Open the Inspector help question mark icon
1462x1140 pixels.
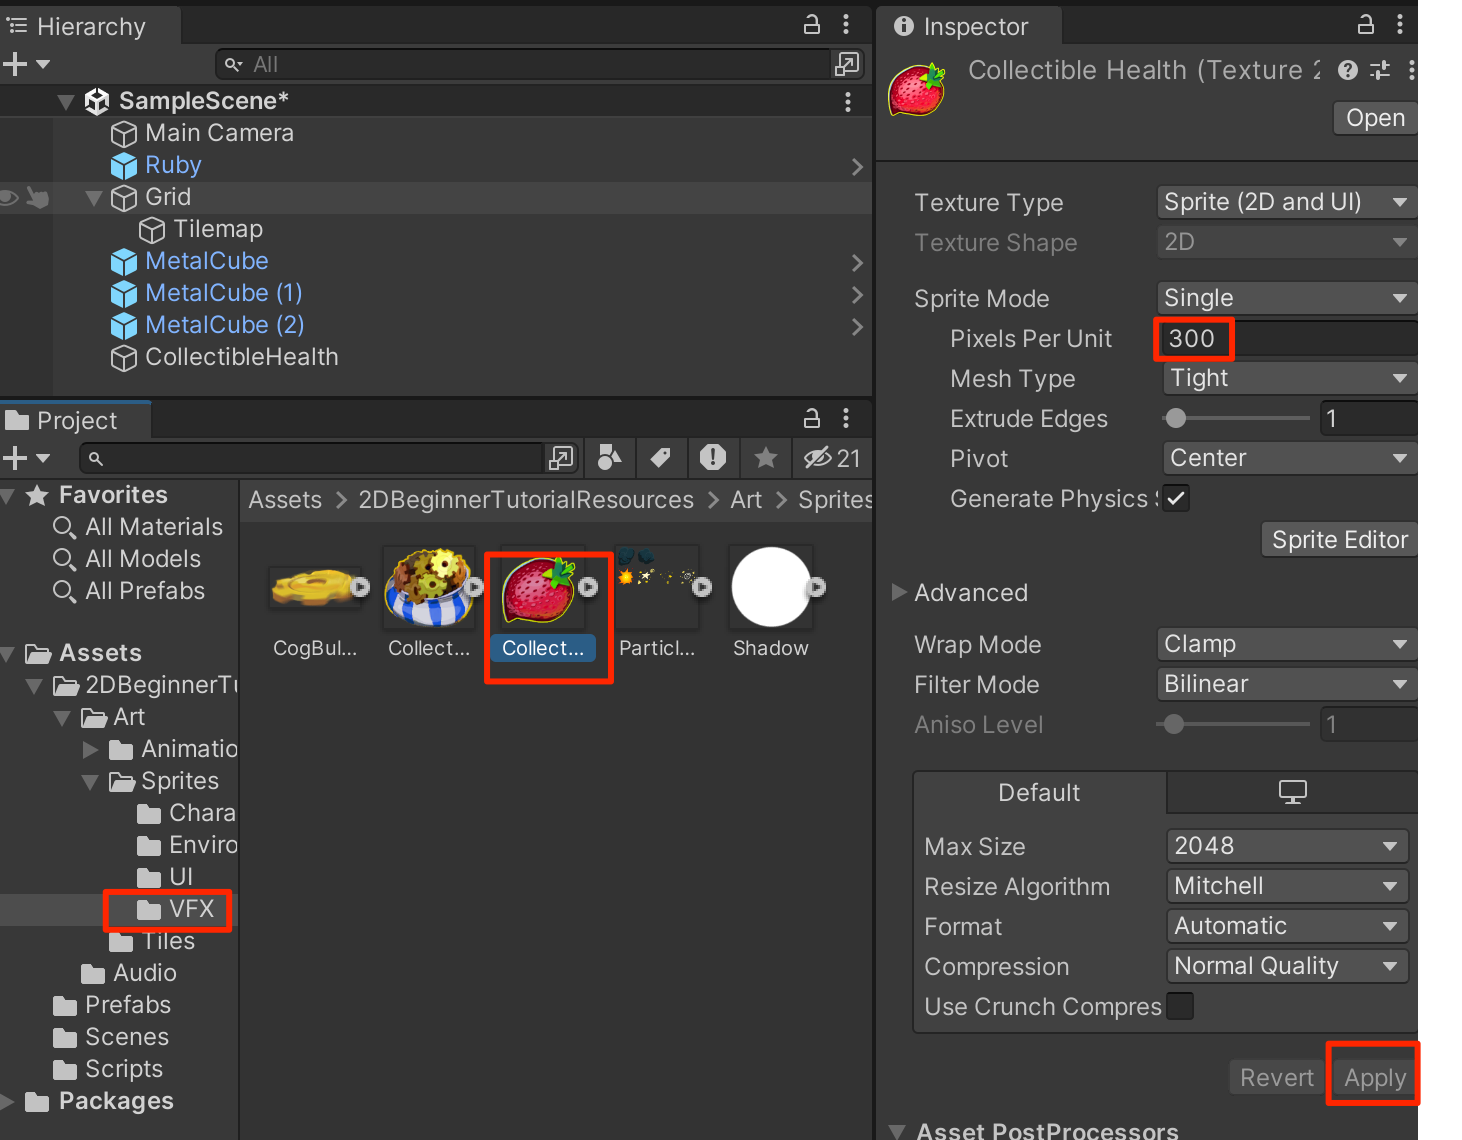(x=1348, y=70)
